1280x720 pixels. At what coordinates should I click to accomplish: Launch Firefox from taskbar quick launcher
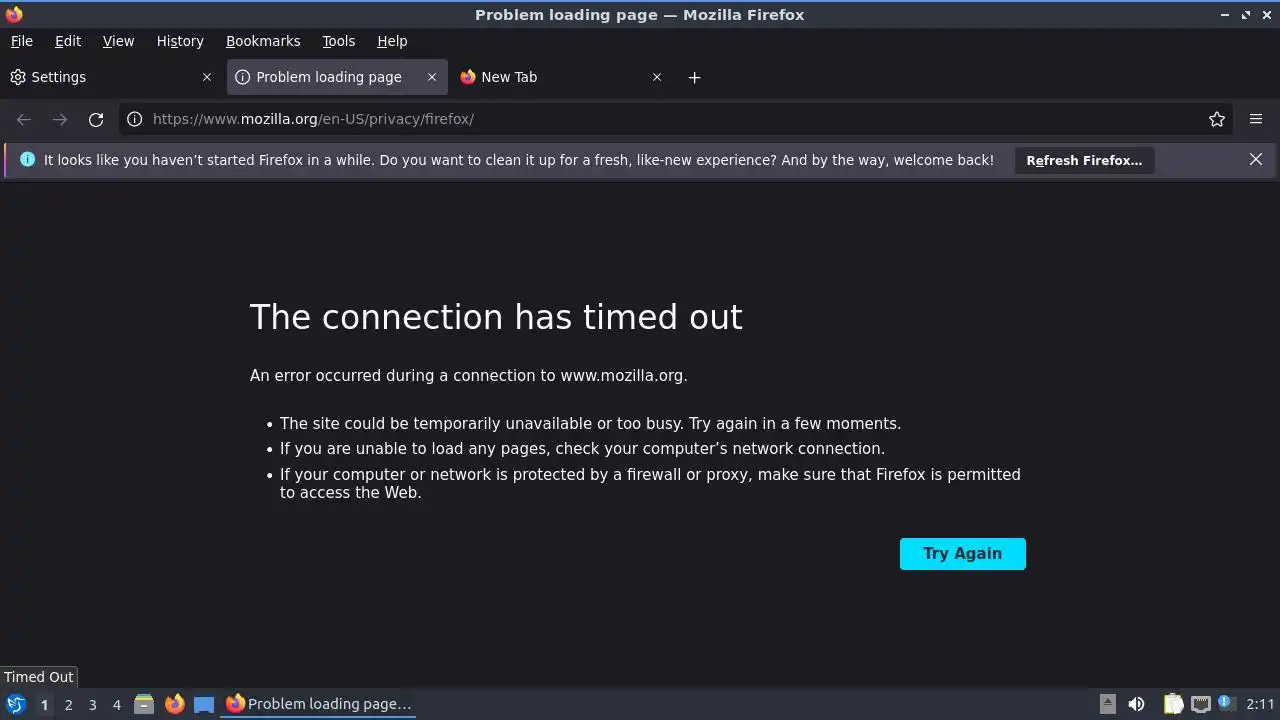(x=174, y=704)
